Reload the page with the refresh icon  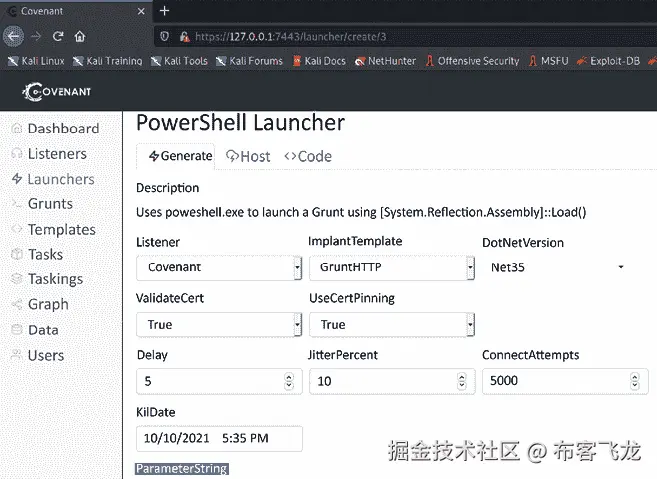pyautogui.click(x=58, y=36)
